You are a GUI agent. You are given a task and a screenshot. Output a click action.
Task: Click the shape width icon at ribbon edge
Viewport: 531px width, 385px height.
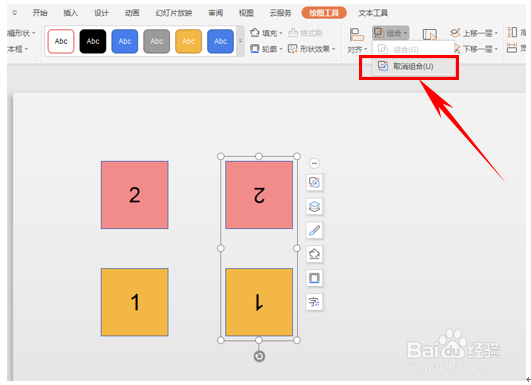point(512,48)
